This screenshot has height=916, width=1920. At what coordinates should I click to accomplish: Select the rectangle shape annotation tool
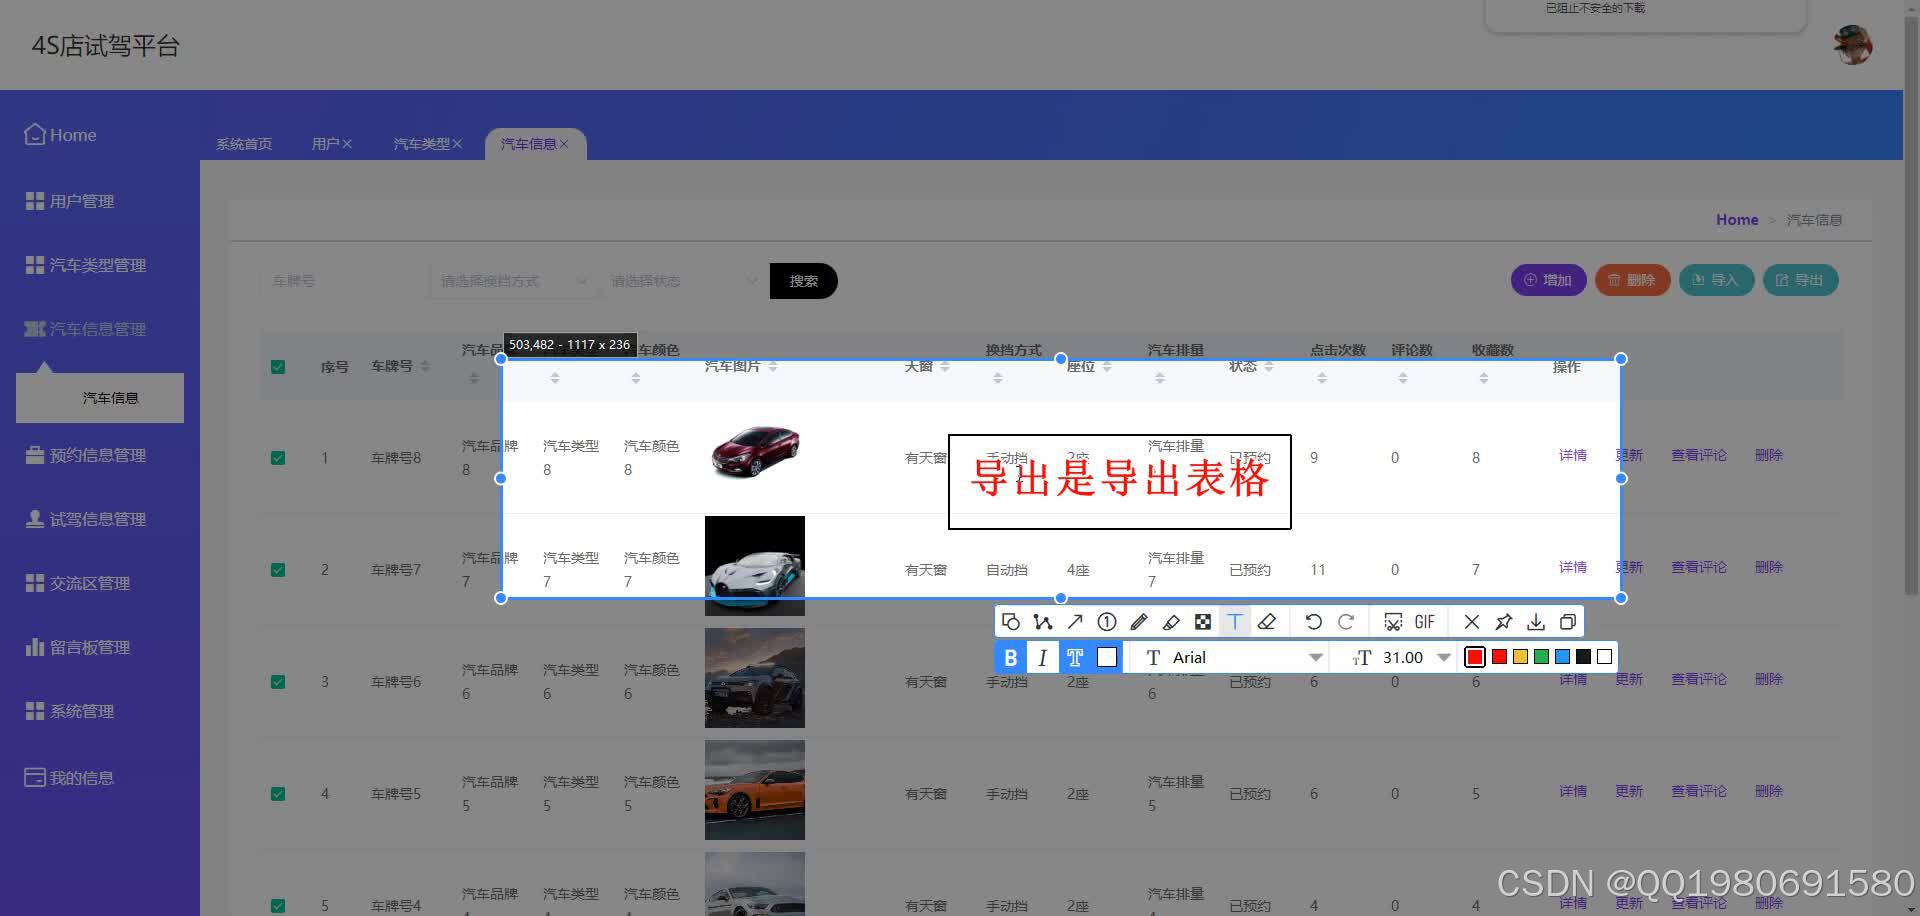(x=1011, y=621)
